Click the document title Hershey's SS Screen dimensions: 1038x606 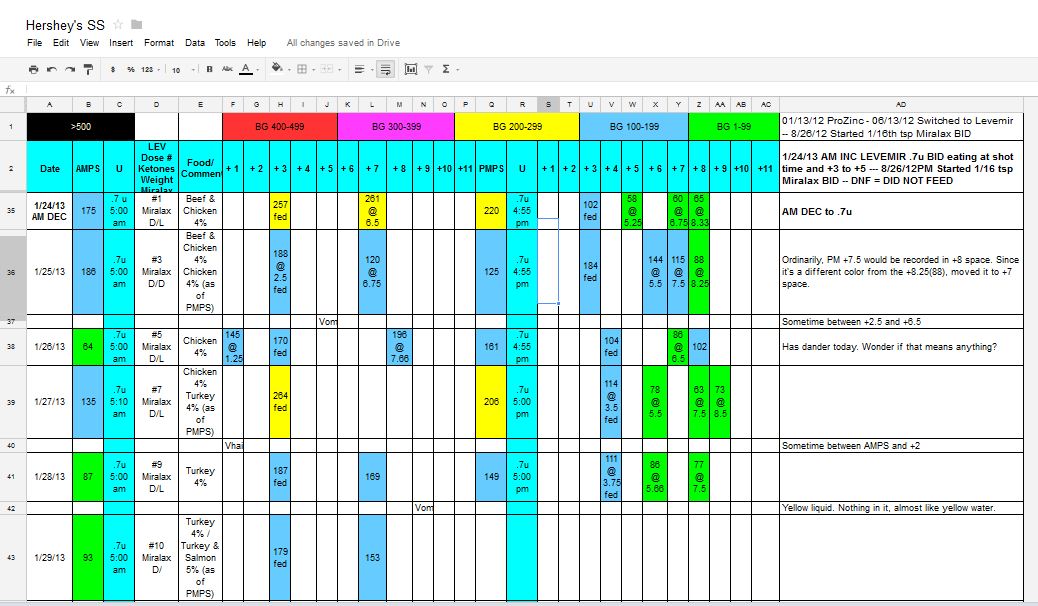(66, 24)
